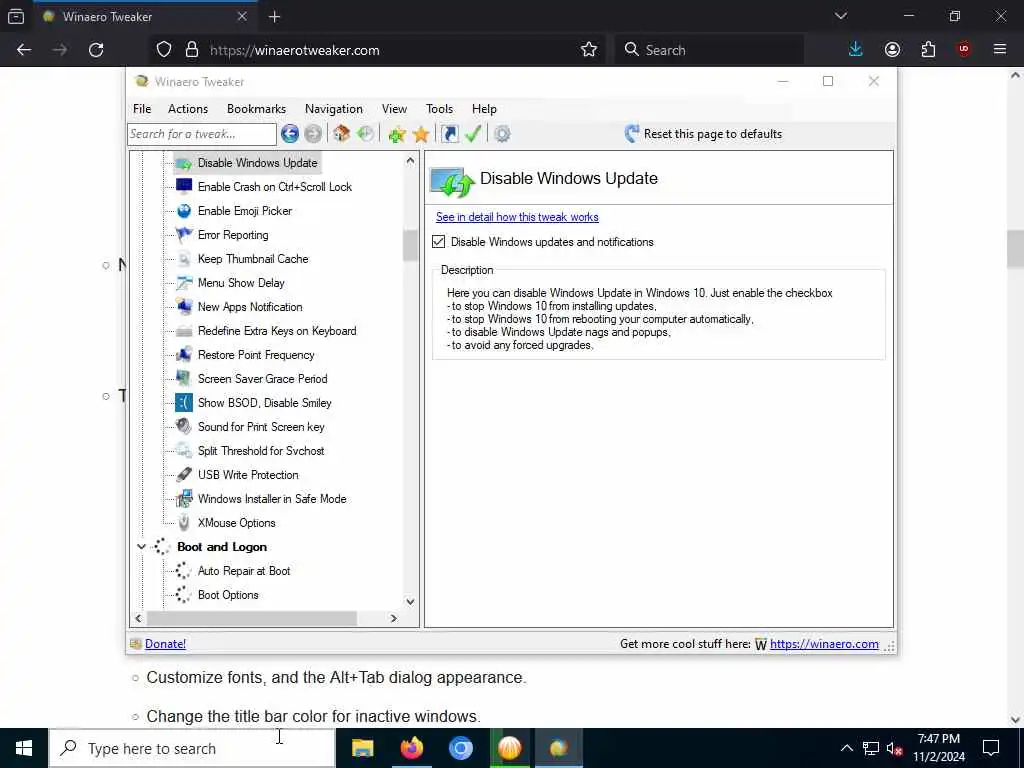Open Firefox list all tabs dropdown

pyautogui.click(x=841, y=16)
